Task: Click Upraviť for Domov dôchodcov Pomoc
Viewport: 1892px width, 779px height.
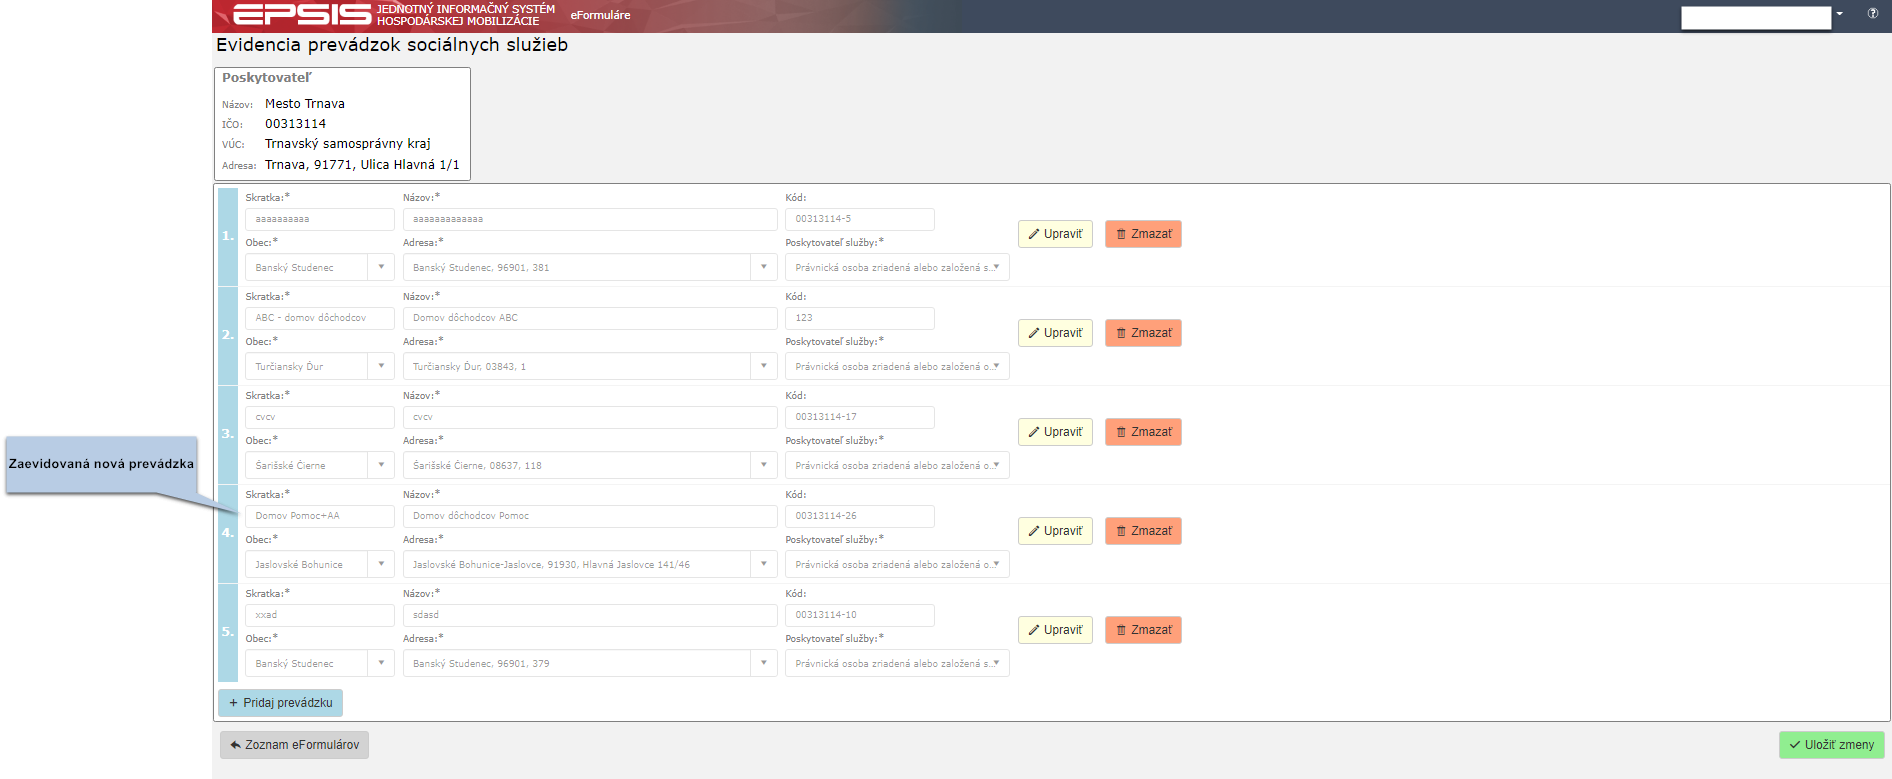Action: click(1055, 531)
